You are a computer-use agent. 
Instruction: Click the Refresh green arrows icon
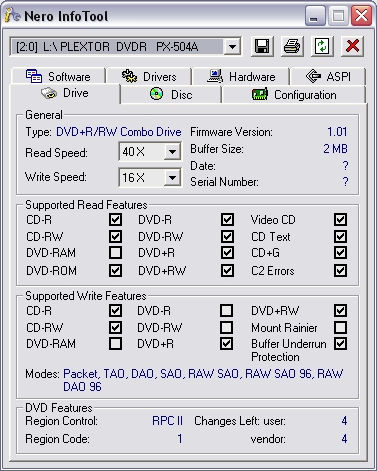pyautogui.click(x=322, y=46)
